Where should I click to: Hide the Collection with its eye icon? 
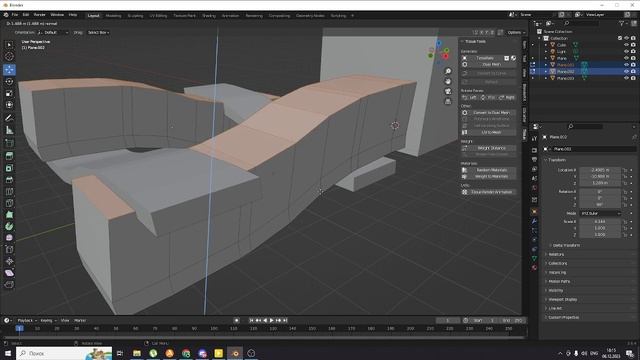(x=626, y=38)
